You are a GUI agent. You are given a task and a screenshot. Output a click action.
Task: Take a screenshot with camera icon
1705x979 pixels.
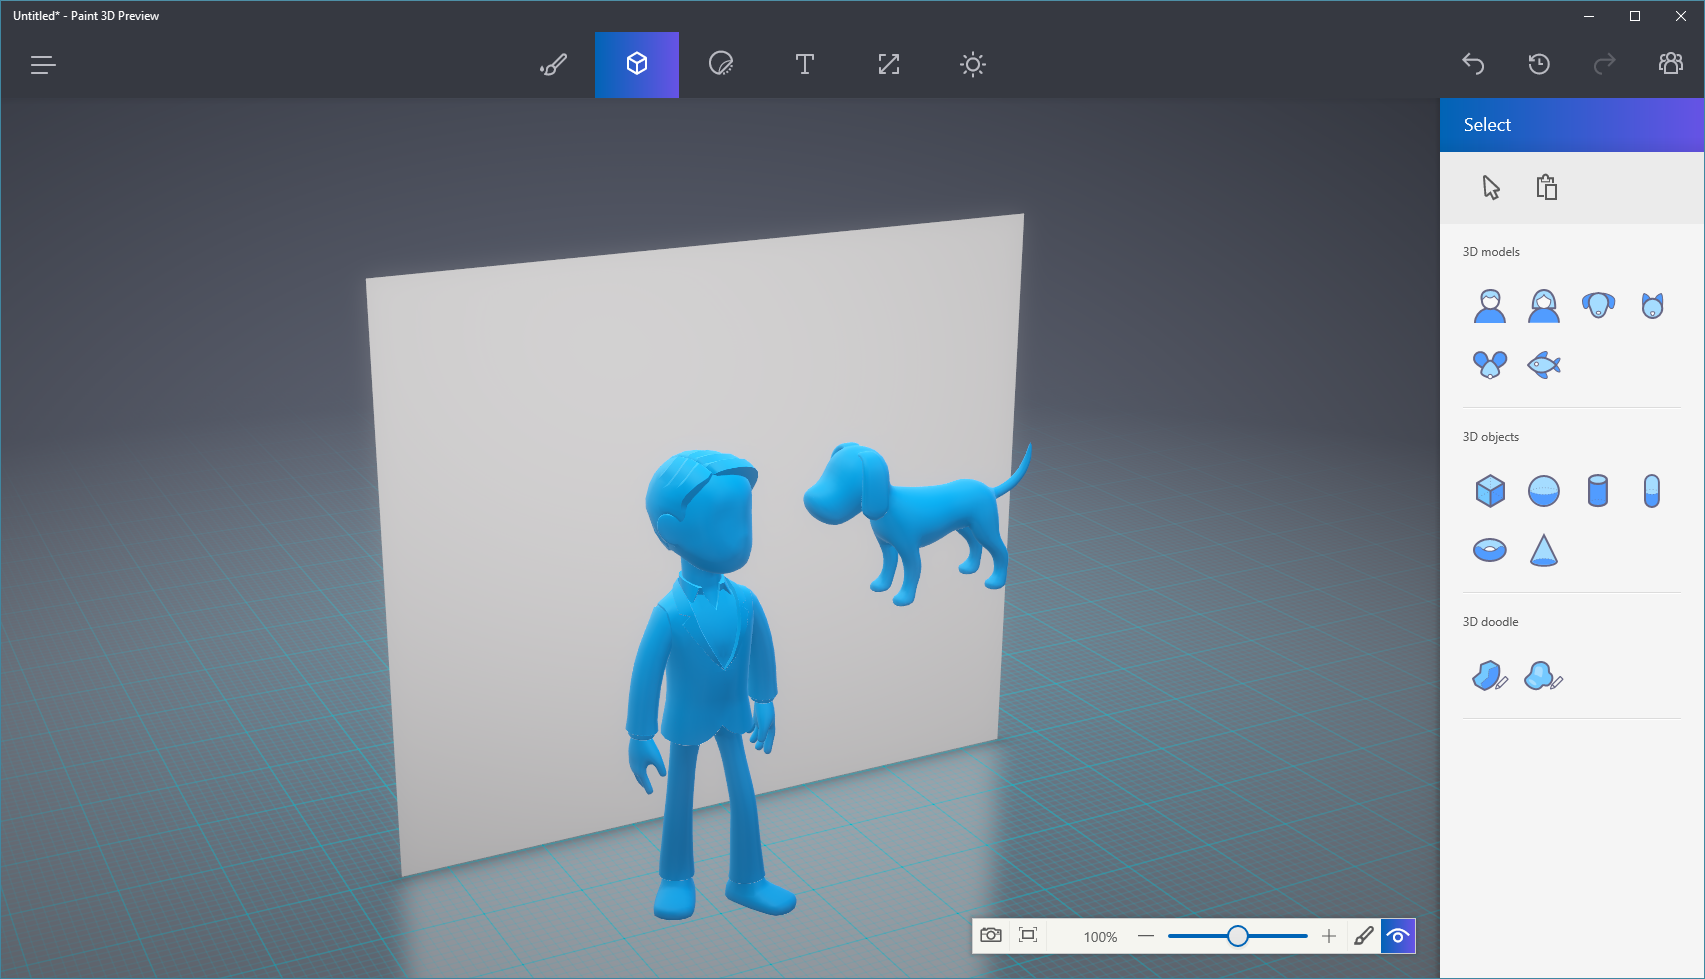pos(991,935)
